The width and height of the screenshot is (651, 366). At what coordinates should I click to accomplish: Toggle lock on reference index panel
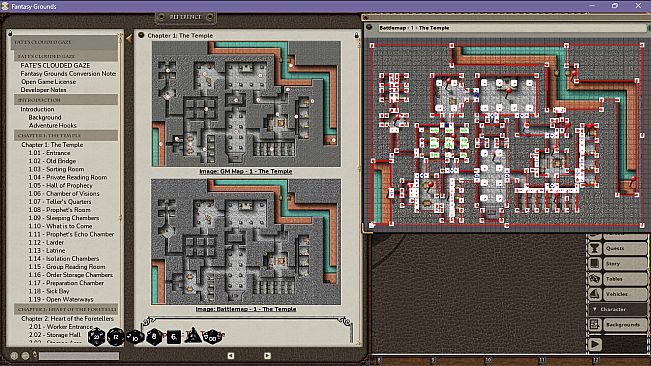[10, 33]
